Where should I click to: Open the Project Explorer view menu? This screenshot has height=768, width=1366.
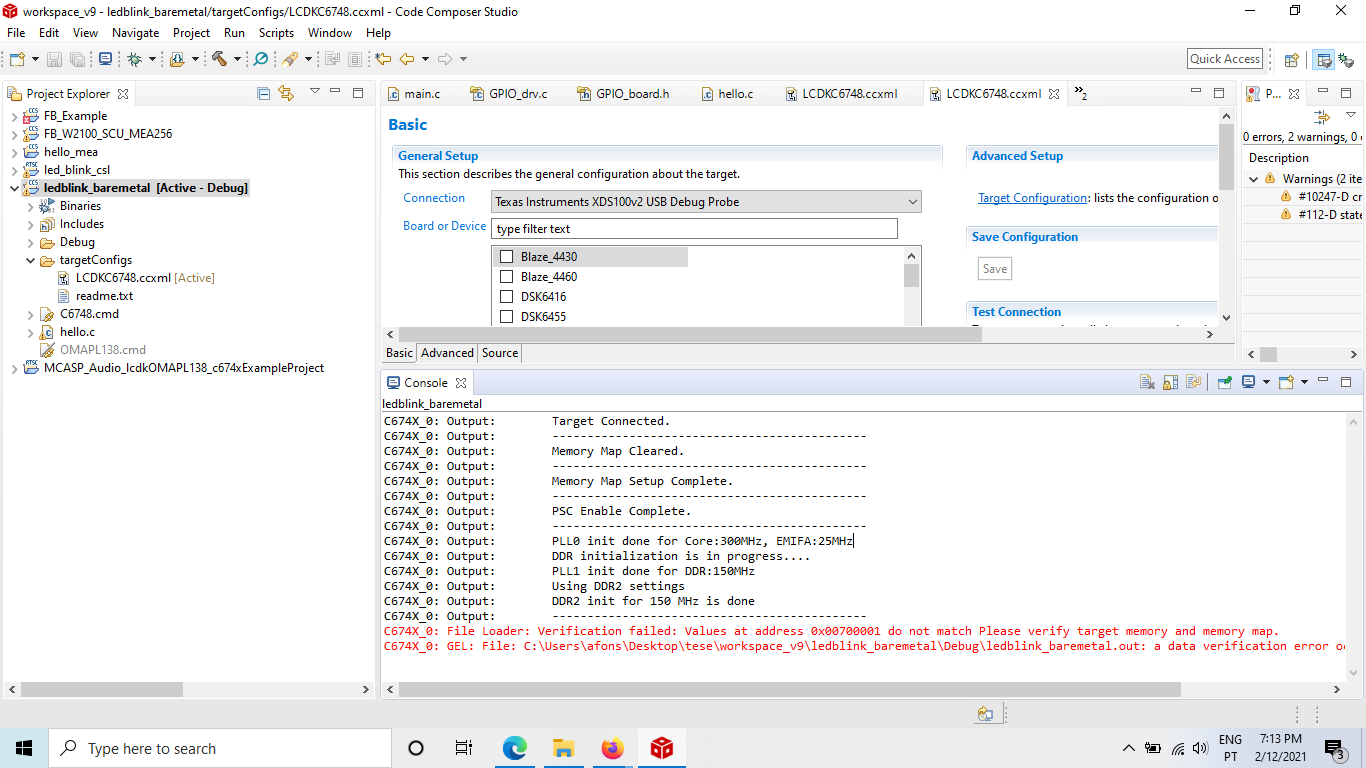314,93
